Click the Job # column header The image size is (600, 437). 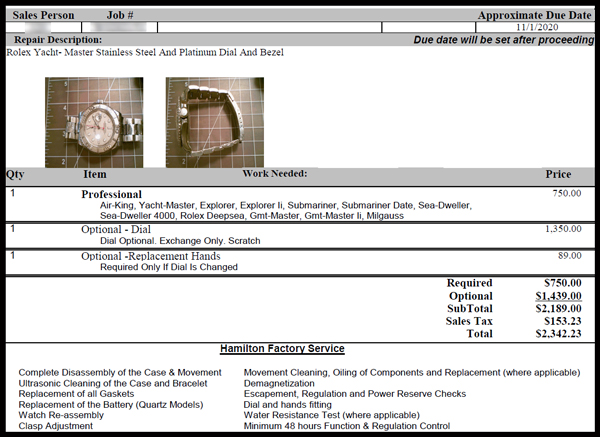120,15
